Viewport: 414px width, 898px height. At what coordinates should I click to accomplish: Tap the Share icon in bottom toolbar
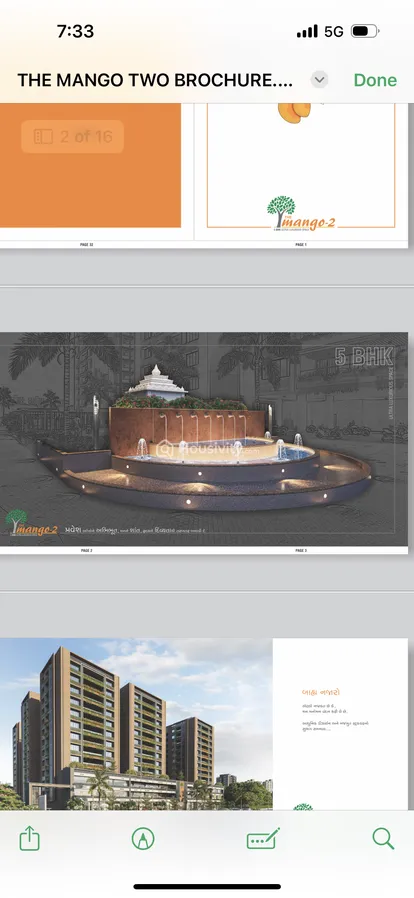point(30,840)
